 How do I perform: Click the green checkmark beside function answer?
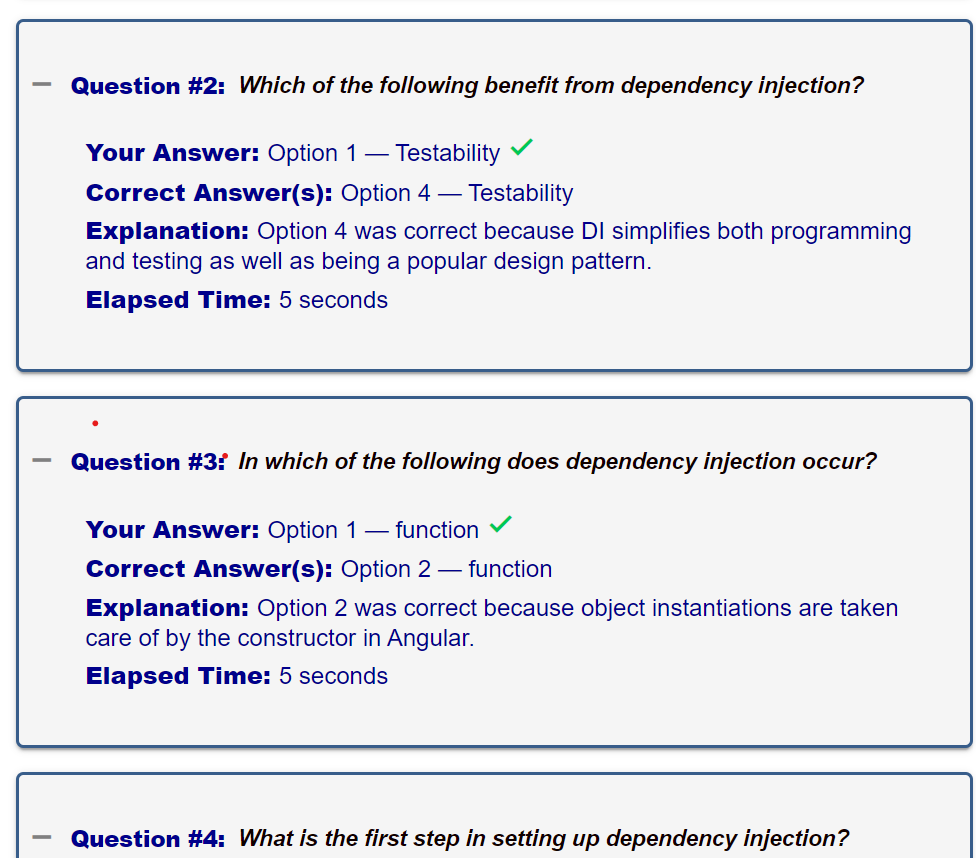(x=500, y=524)
